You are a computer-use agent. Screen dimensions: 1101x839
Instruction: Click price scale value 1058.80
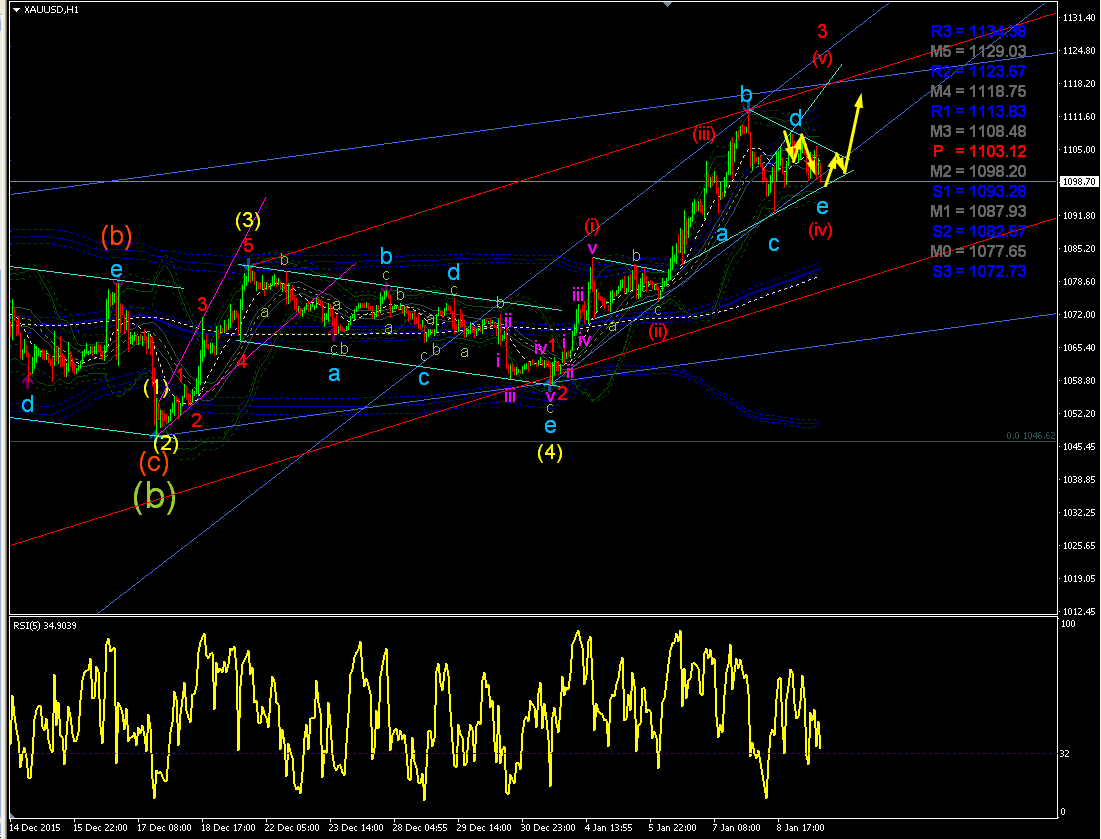click(x=1079, y=381)
